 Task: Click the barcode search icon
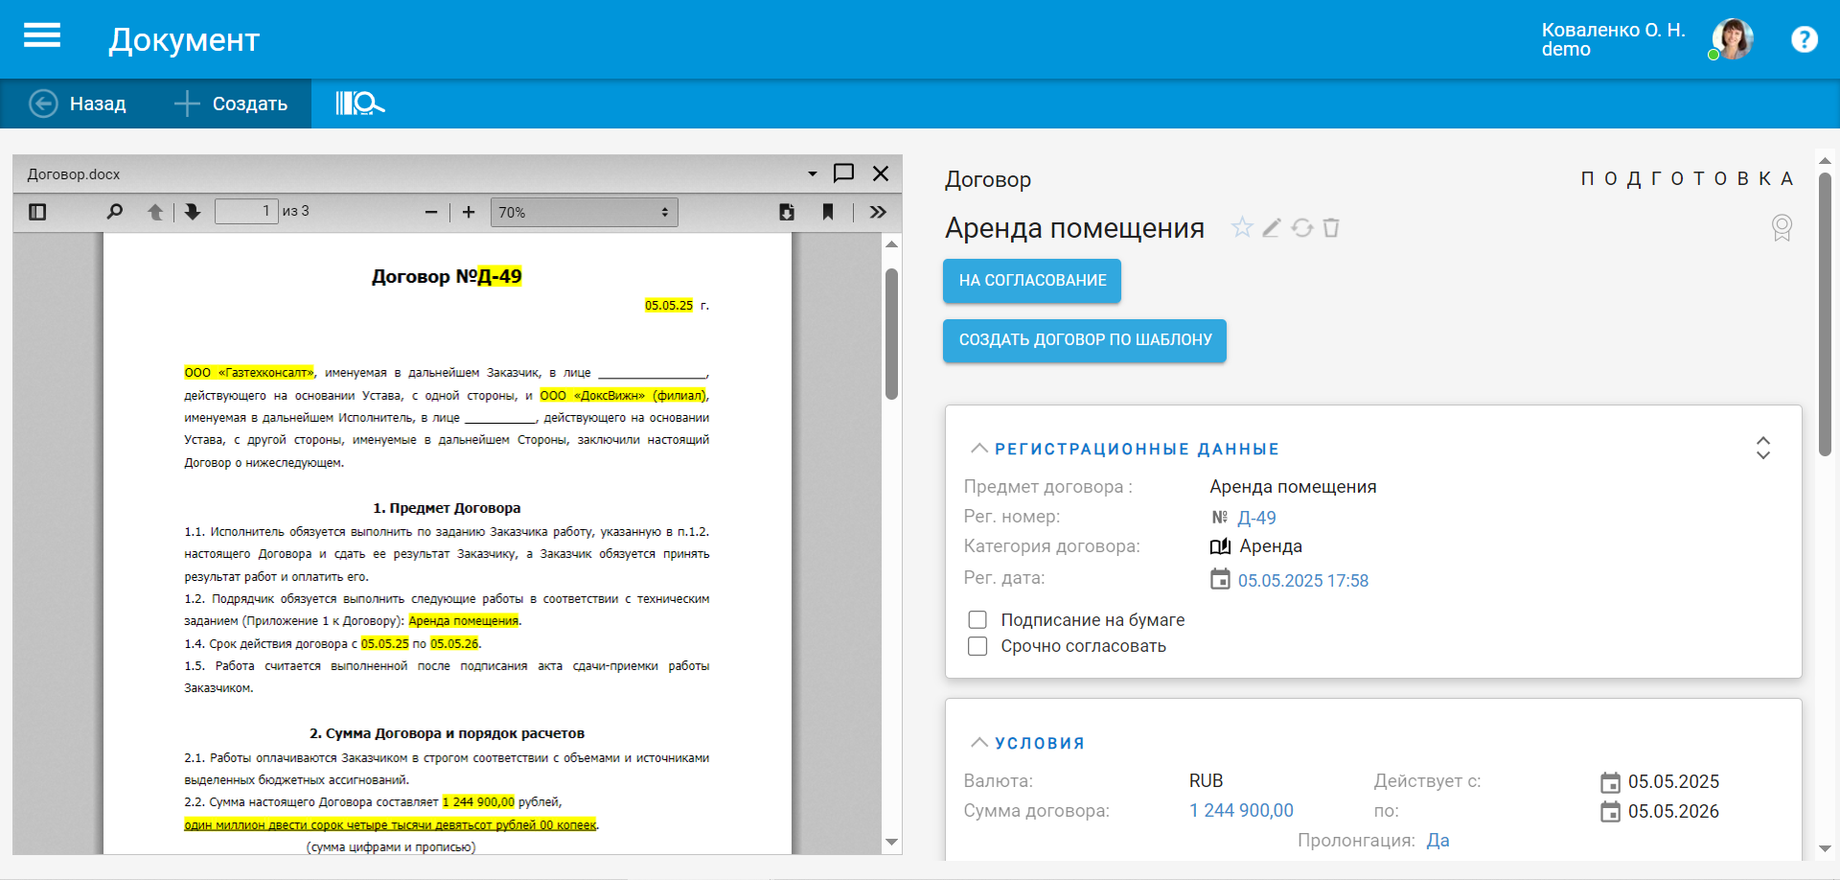[x=359, y=103]
